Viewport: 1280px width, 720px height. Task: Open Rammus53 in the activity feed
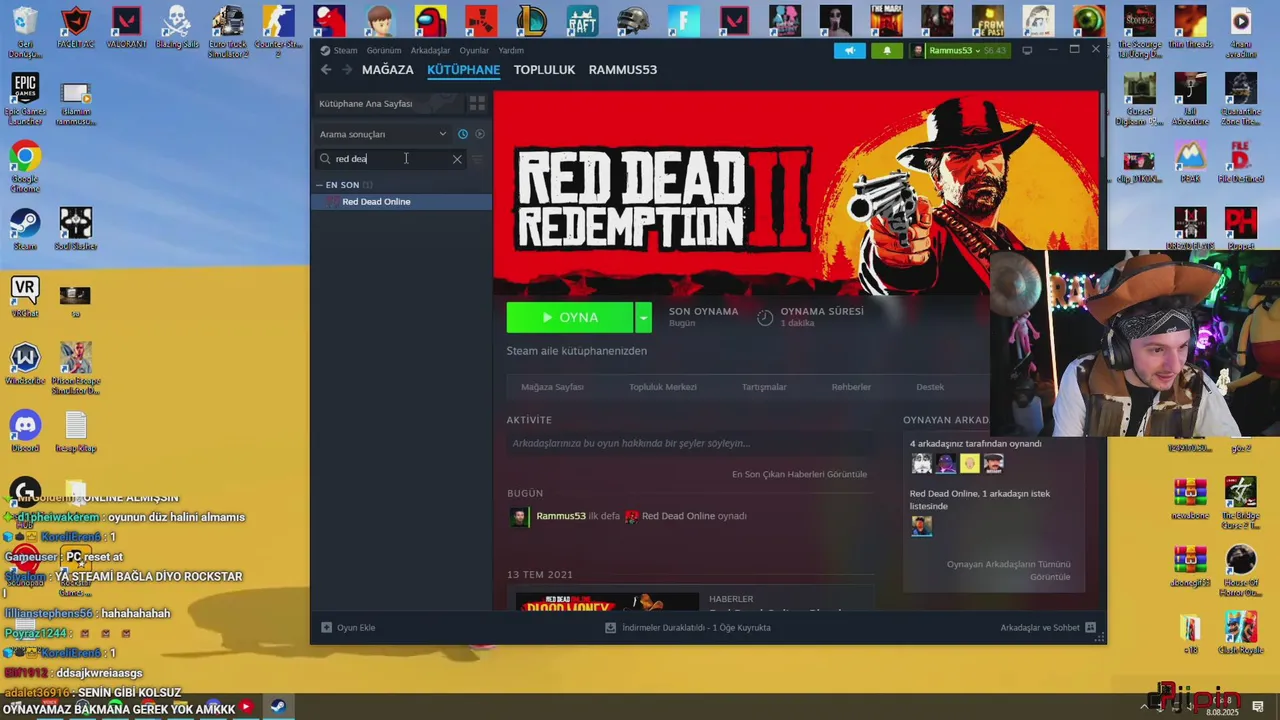tap(560, 516)
